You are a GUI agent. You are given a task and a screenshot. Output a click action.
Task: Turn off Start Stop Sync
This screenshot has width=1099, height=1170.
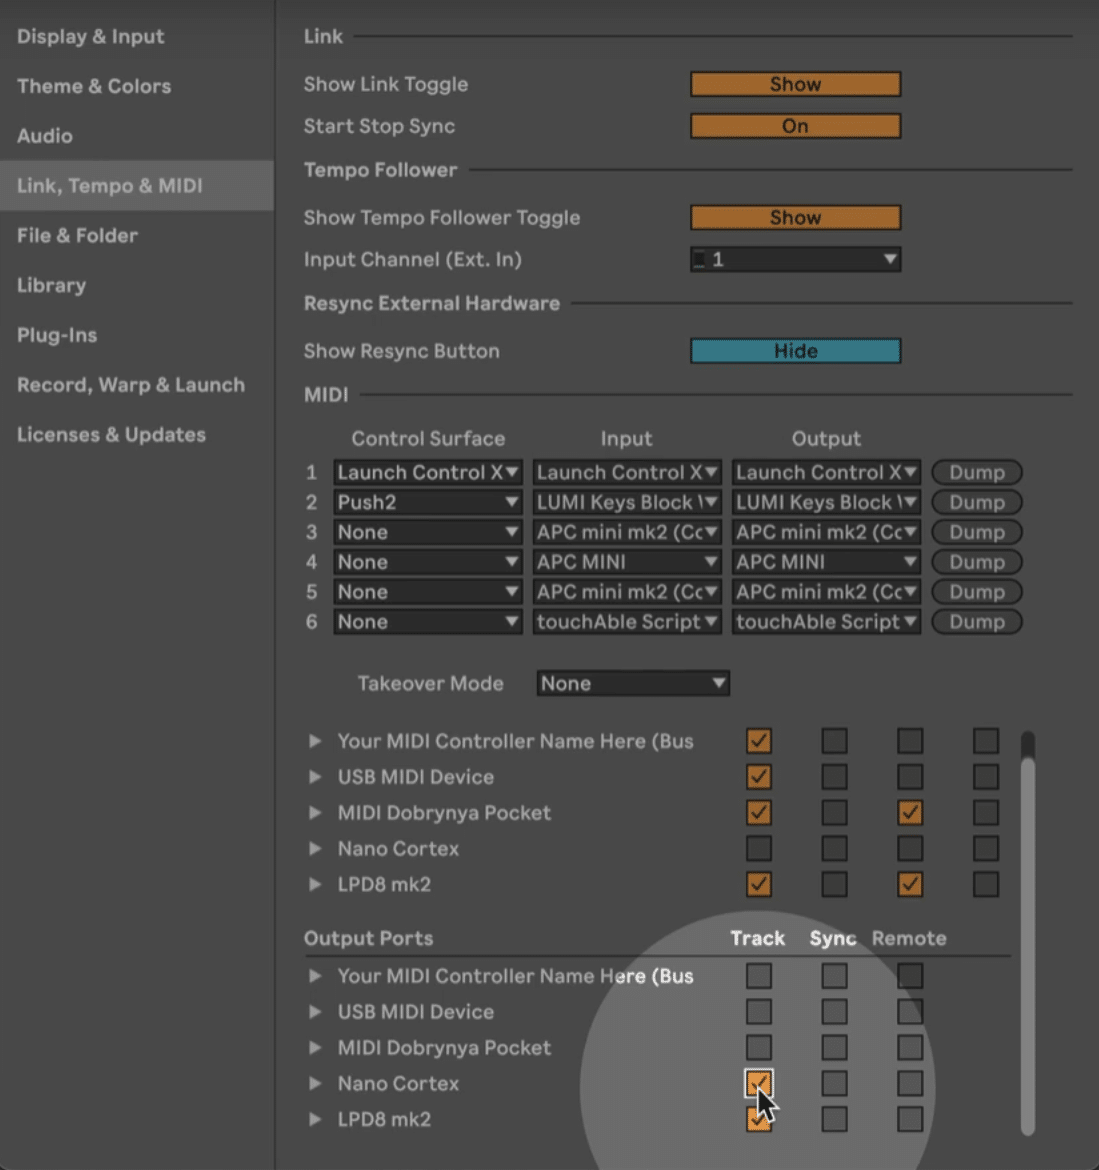click(x=795, y=126)
